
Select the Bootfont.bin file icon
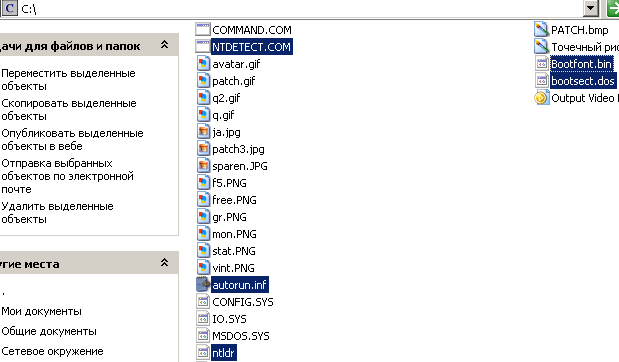[542, 64]
